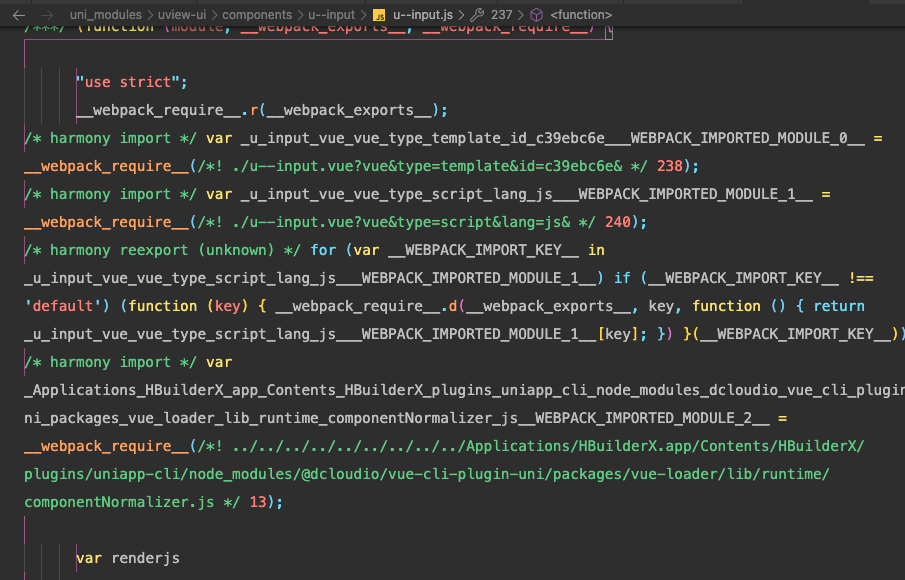
Task: Click the harmony reexport (unknown) comment
Action: pyautogui.click(x=162, y=250)
